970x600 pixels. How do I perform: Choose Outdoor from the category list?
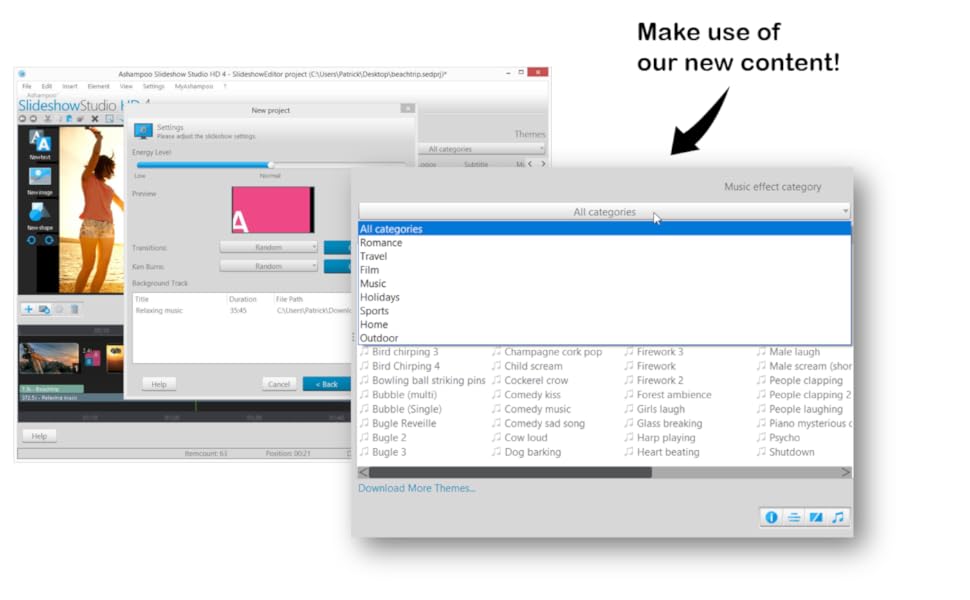pos(604,338)
